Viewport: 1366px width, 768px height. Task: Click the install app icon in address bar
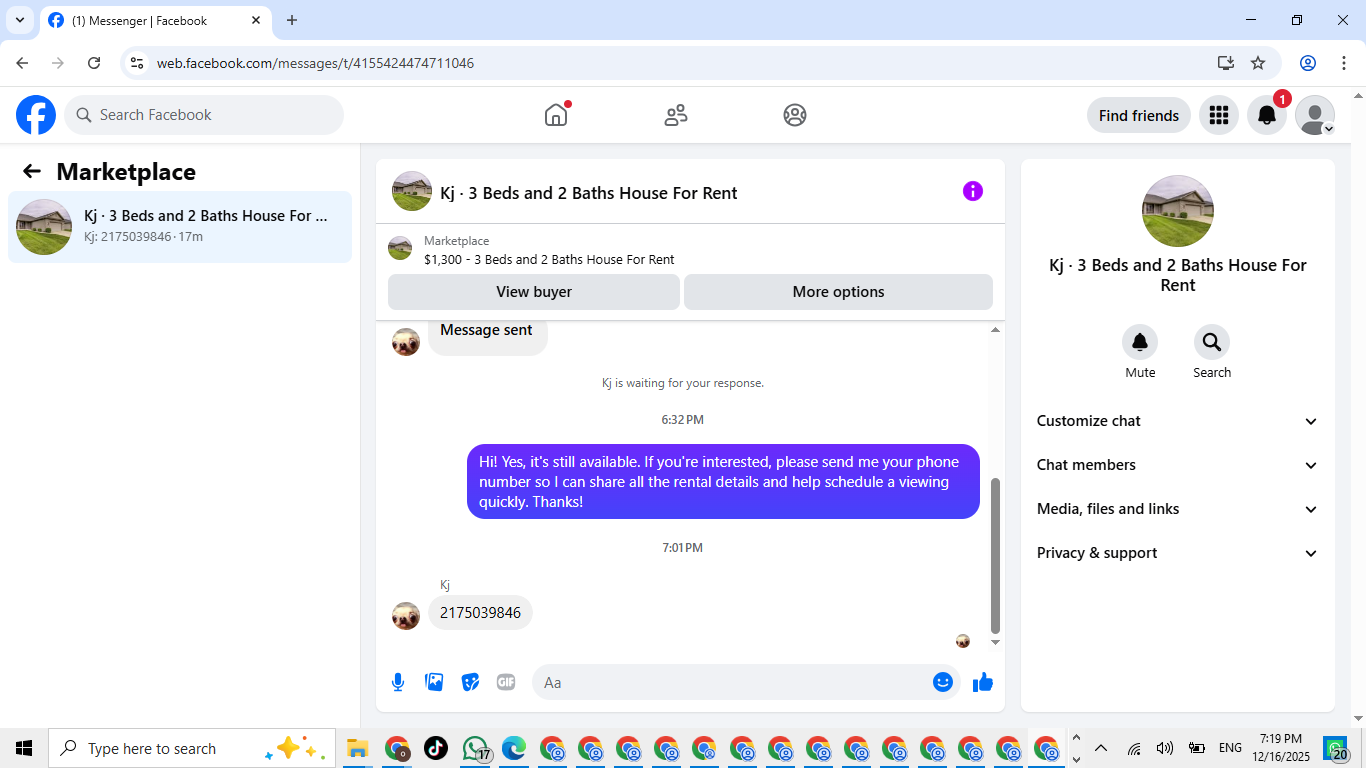[1226, 63]
